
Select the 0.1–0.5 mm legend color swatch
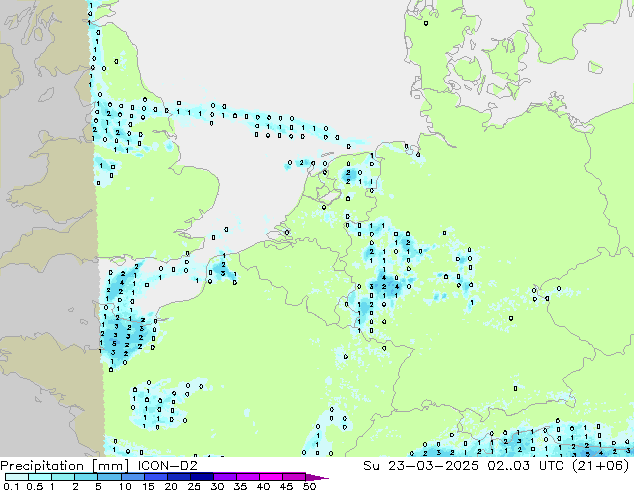pyautogui.click(x=17, y=477)
